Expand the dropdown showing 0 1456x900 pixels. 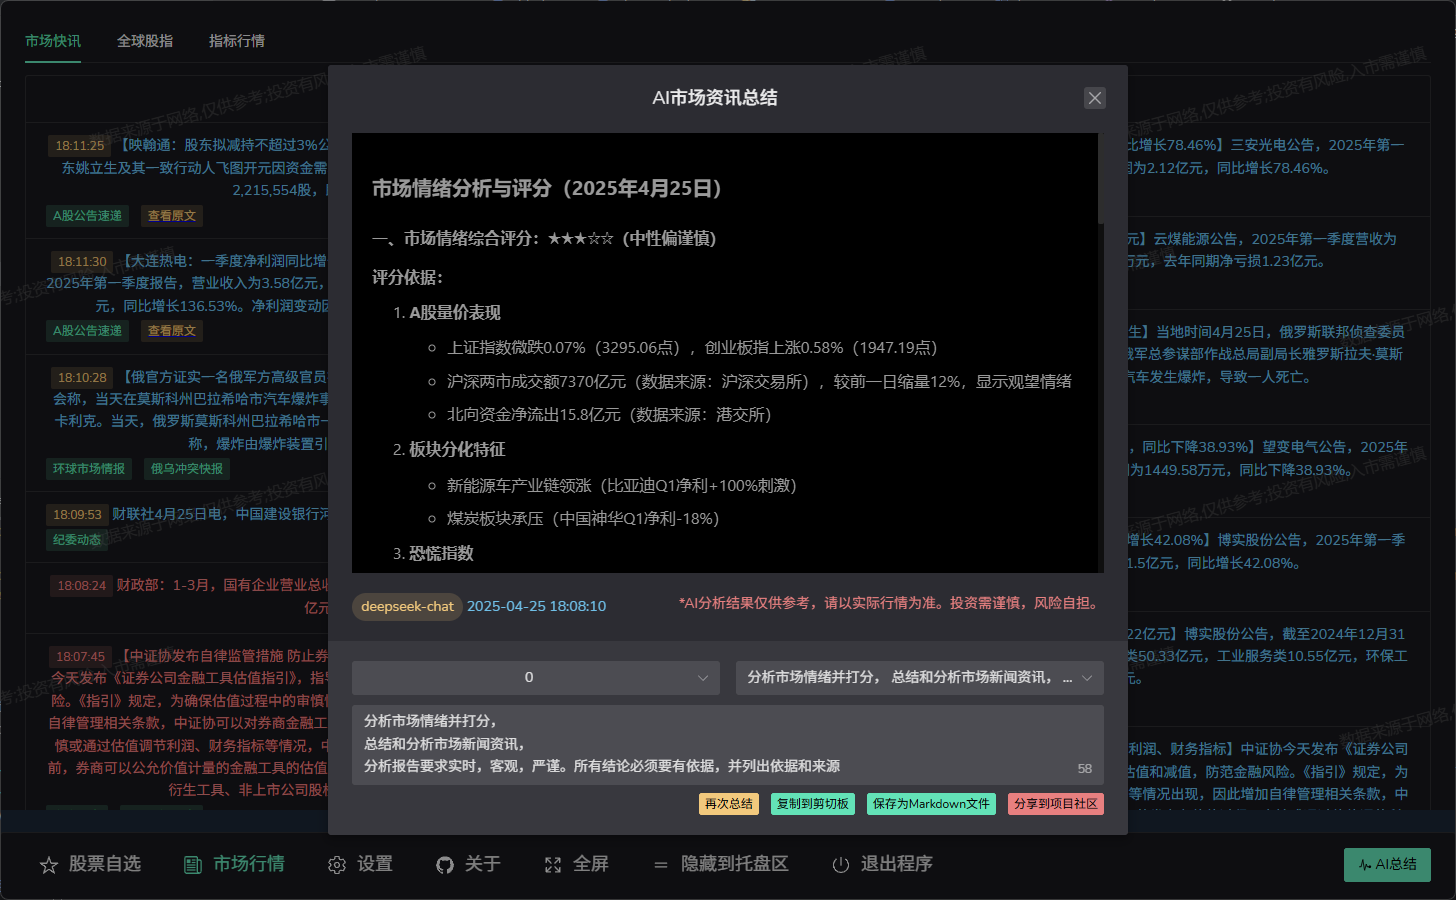pyautogui.click(x=535, y=677)
